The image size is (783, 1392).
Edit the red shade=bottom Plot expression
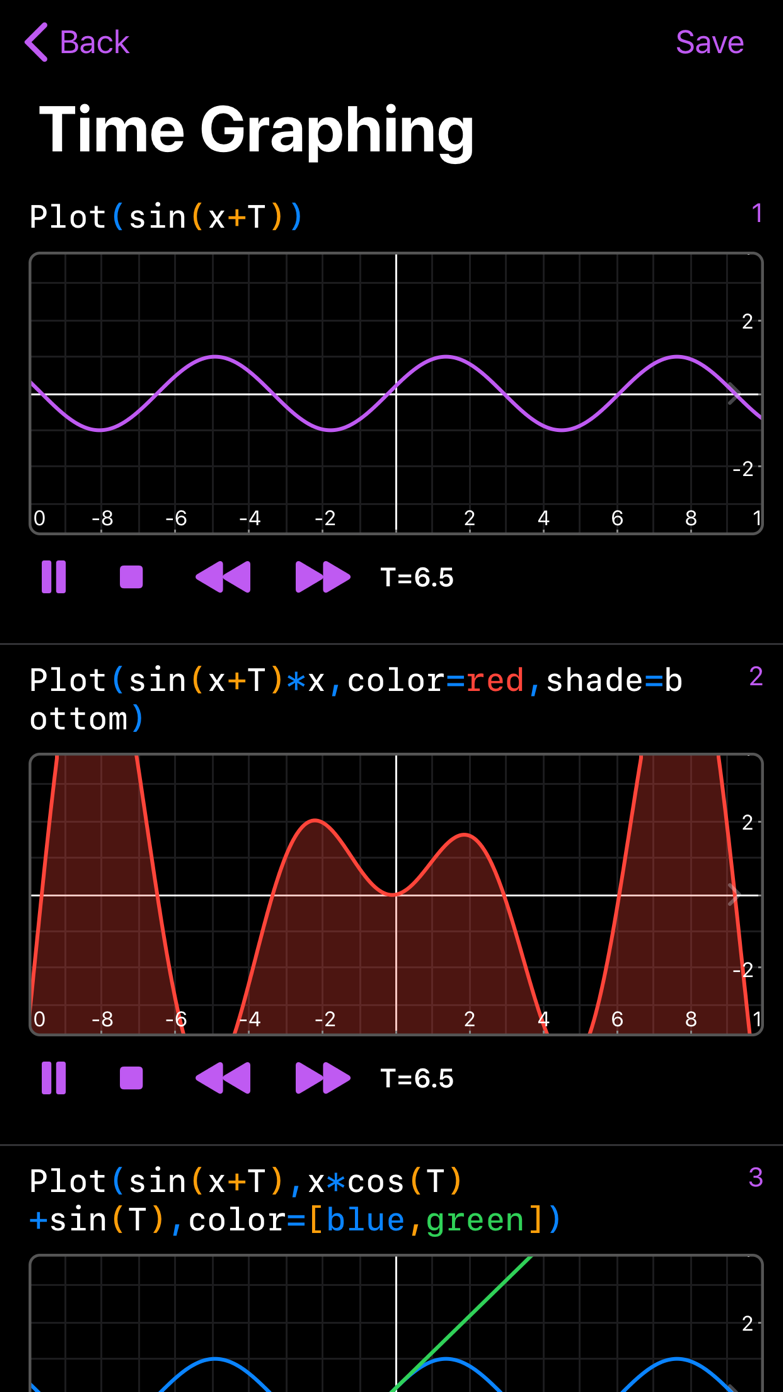pos(356,699)
